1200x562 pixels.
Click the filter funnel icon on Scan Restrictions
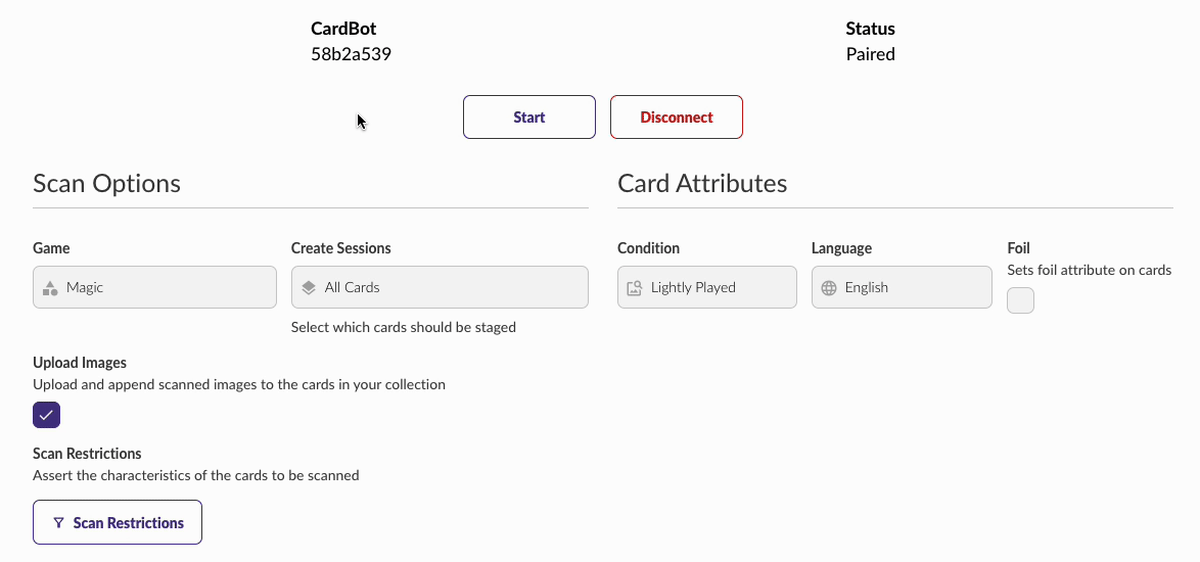(59, 523)
